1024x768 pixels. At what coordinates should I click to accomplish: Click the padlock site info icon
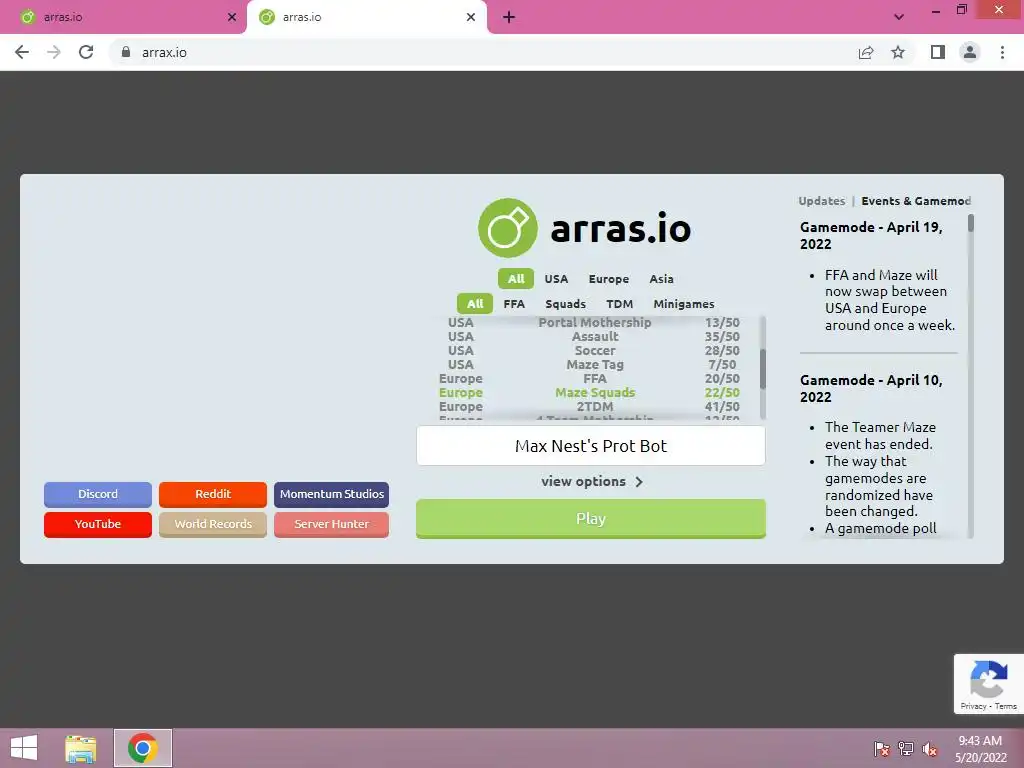point(126,52)
